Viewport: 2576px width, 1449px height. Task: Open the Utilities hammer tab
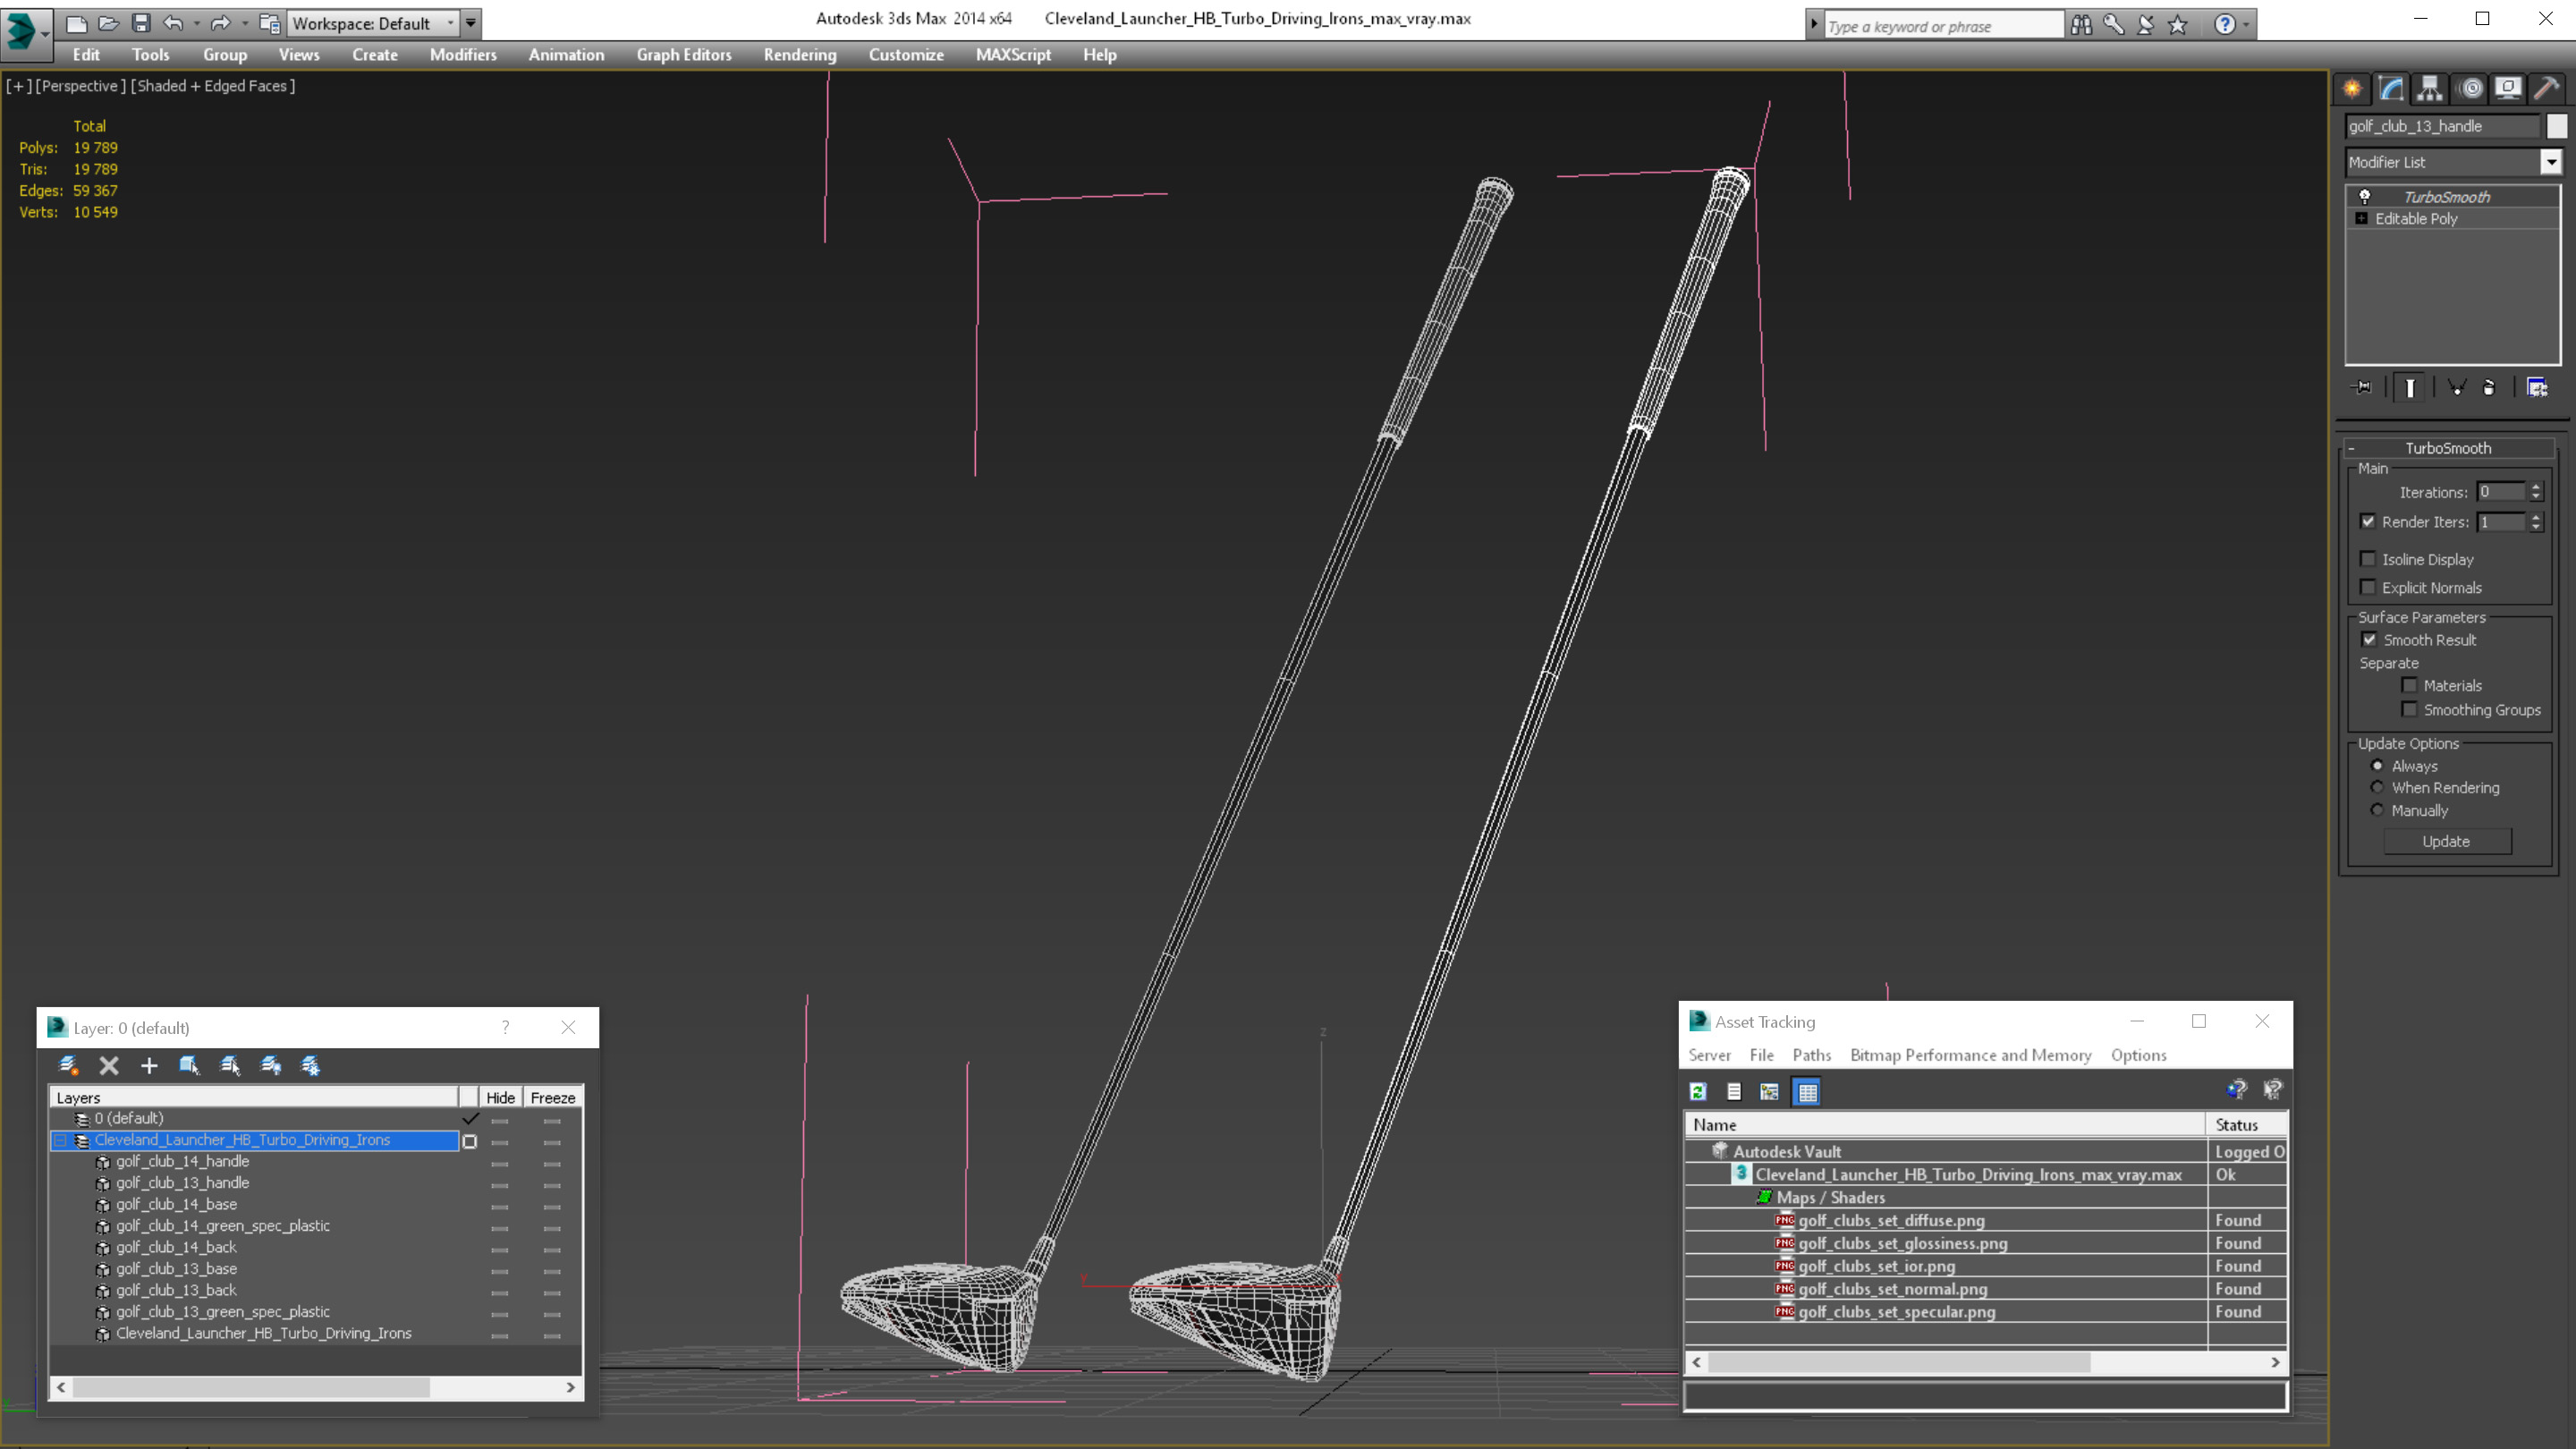(2547, 89)
